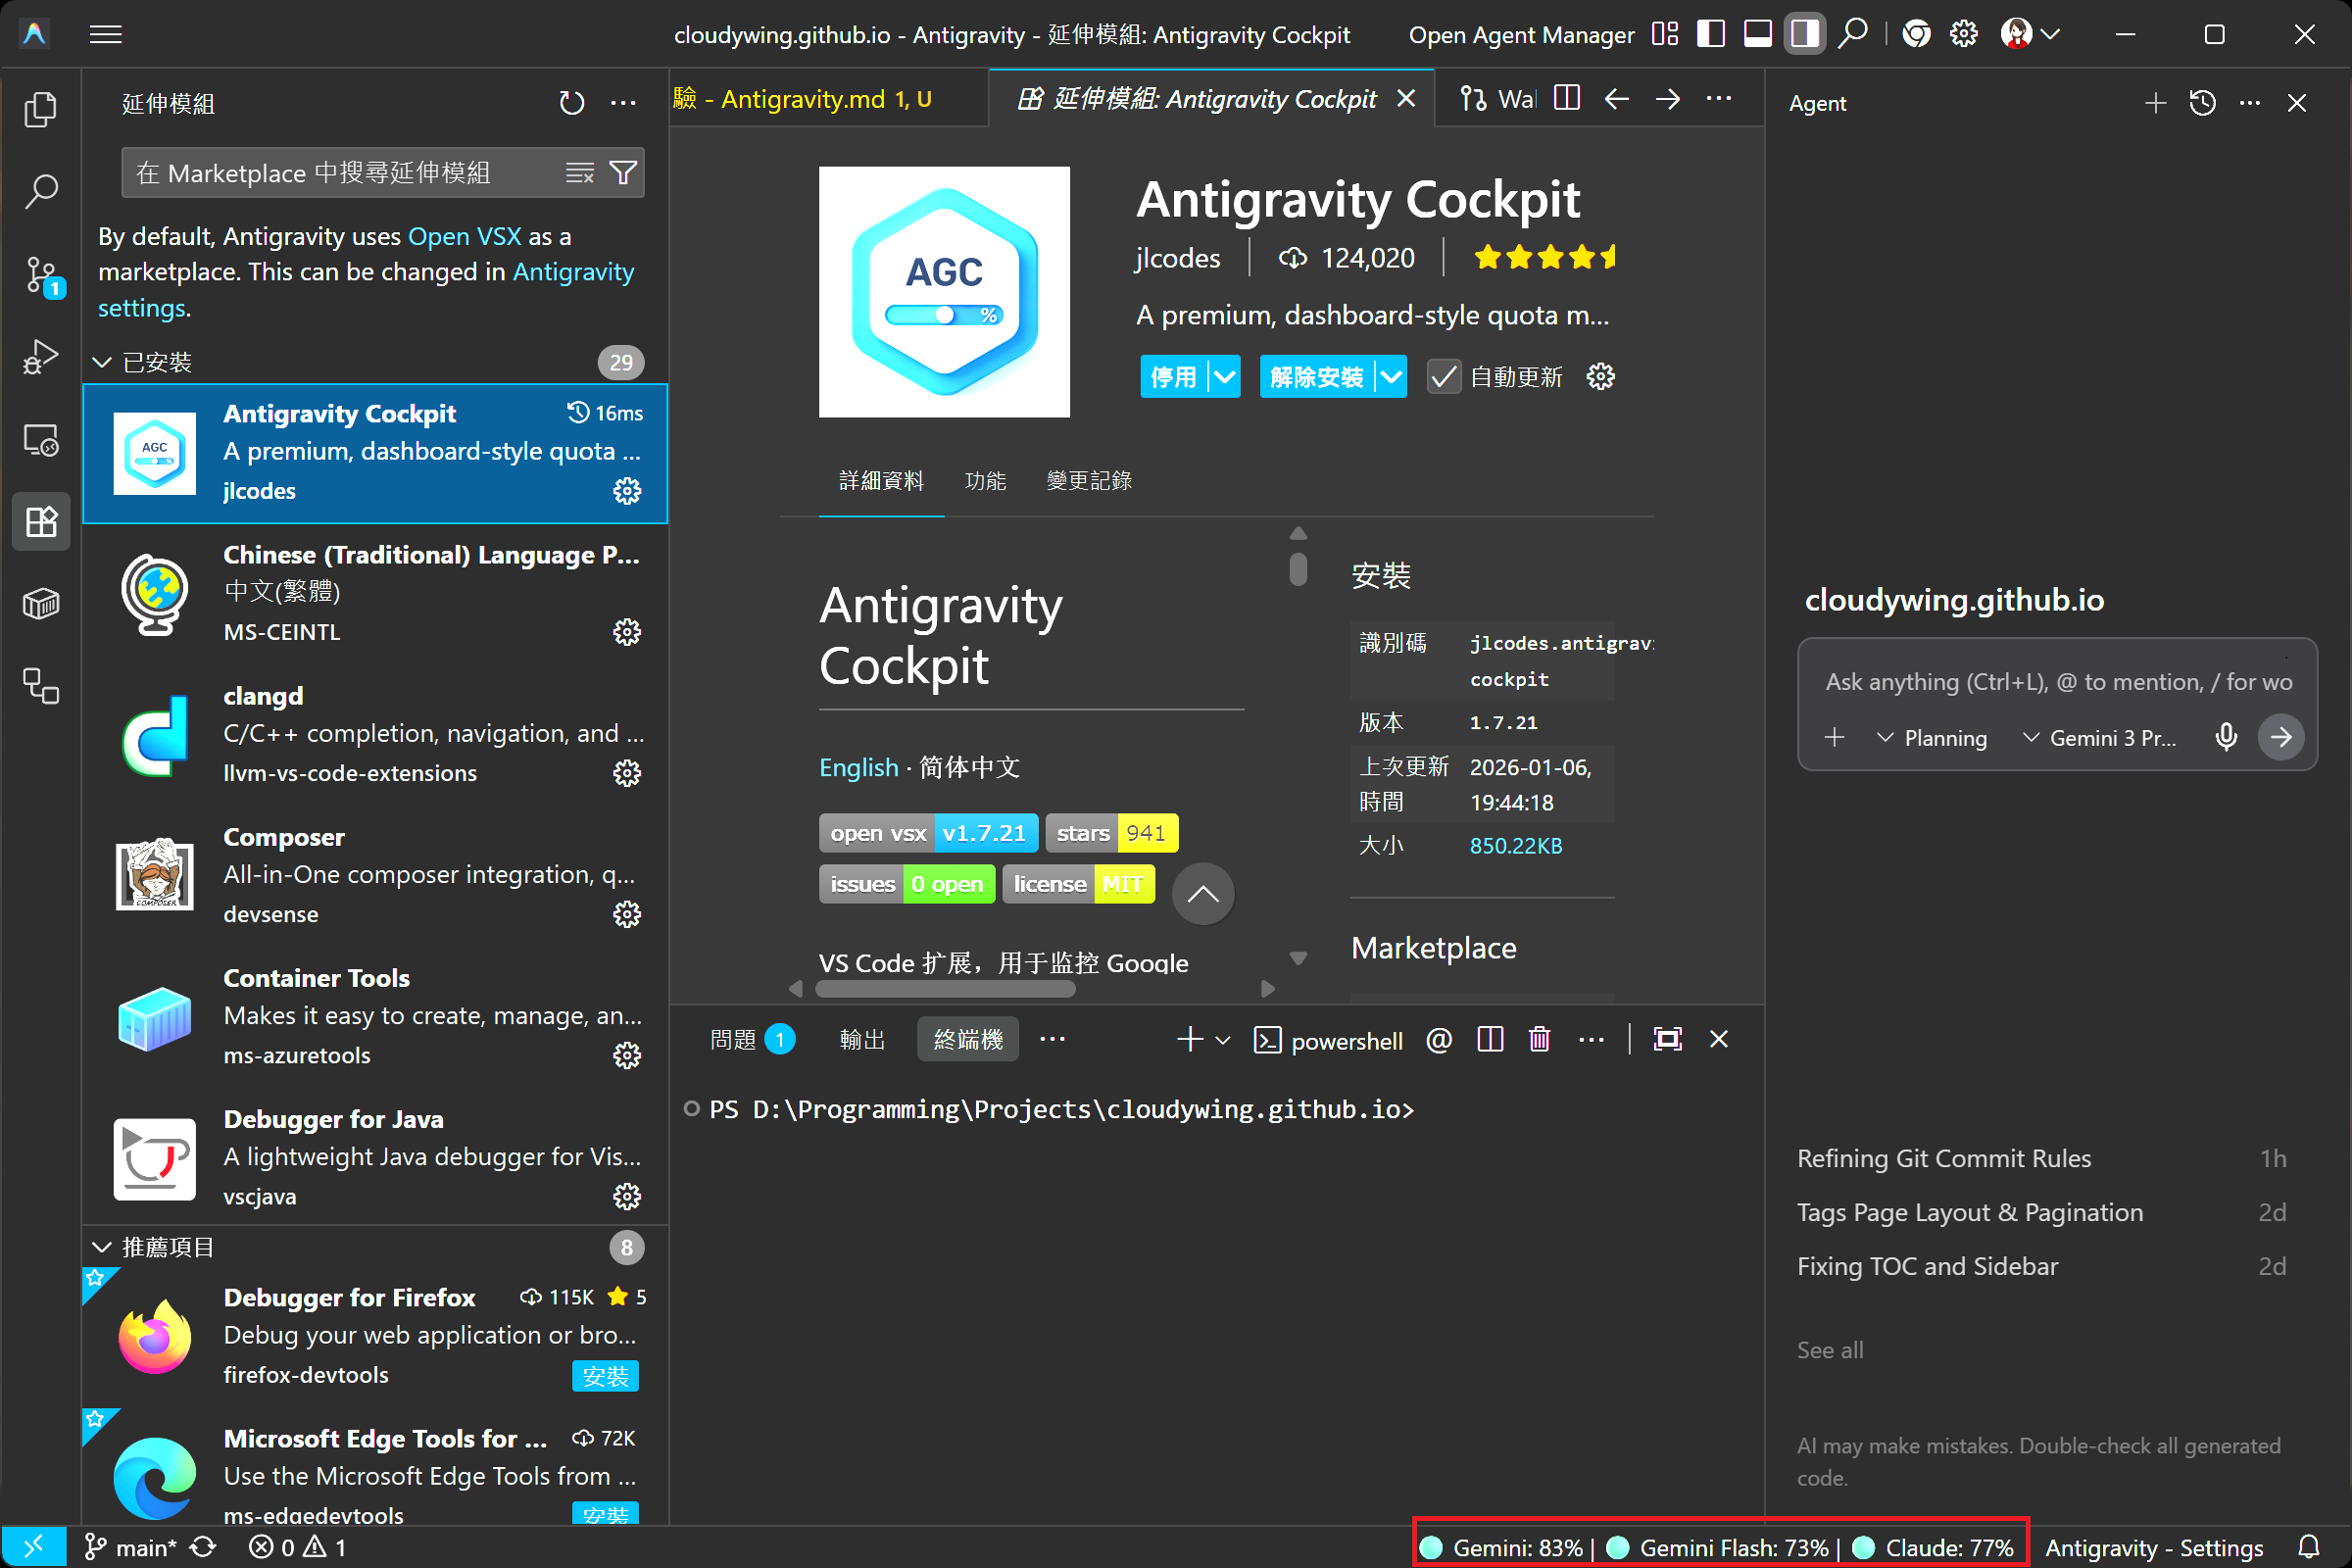The image size is (2352, 1568).
Task: Open the Source Control activity bar icon
Action: 40,273
